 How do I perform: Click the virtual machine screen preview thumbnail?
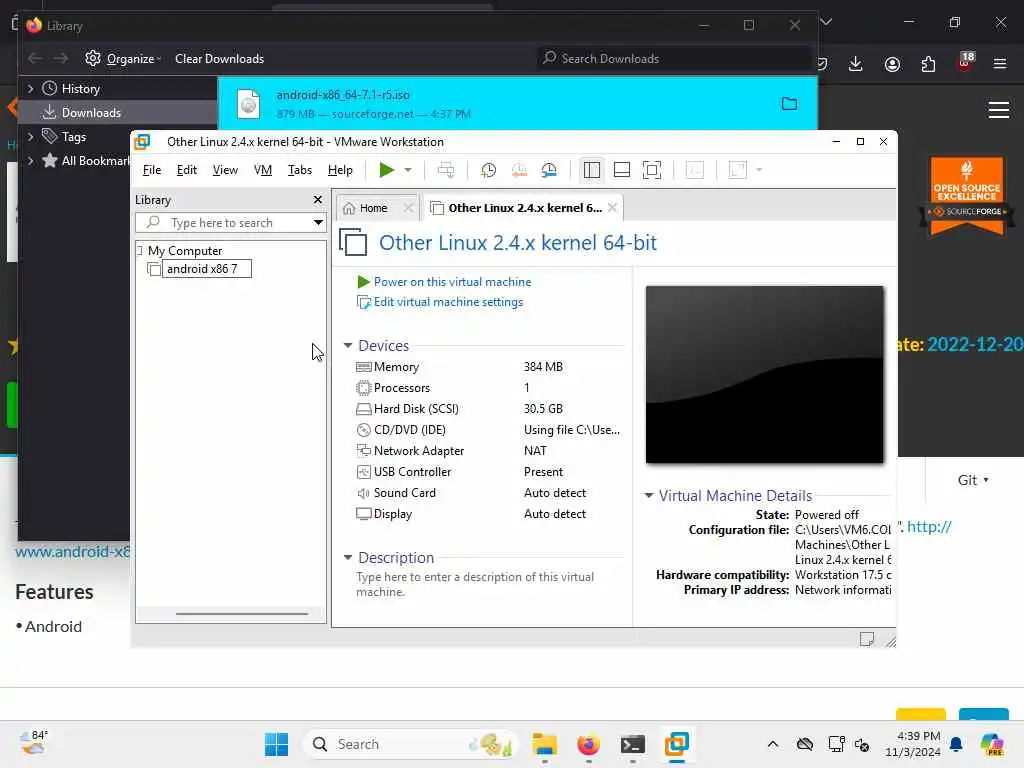(x=765, y=375)
